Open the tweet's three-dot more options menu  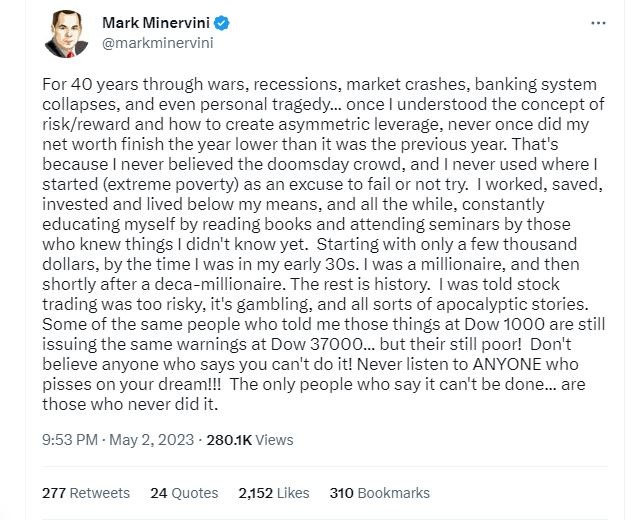coord(598,22)
